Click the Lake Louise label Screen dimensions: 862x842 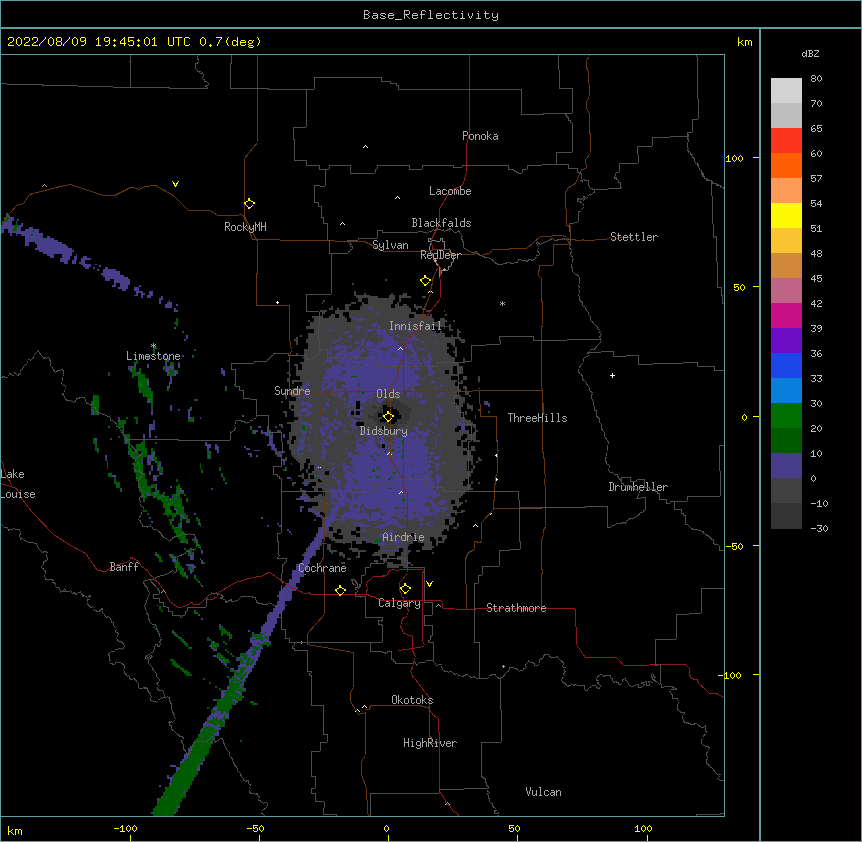[18, 484]
